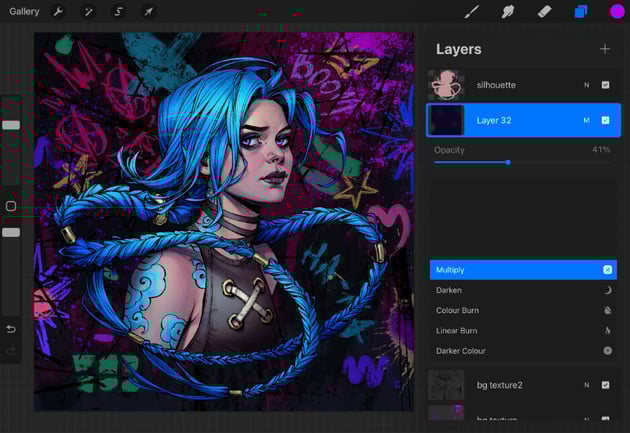Hide the silhouette layer checkbox
Viewport: 630px width, 433px height.
(605, 85)
